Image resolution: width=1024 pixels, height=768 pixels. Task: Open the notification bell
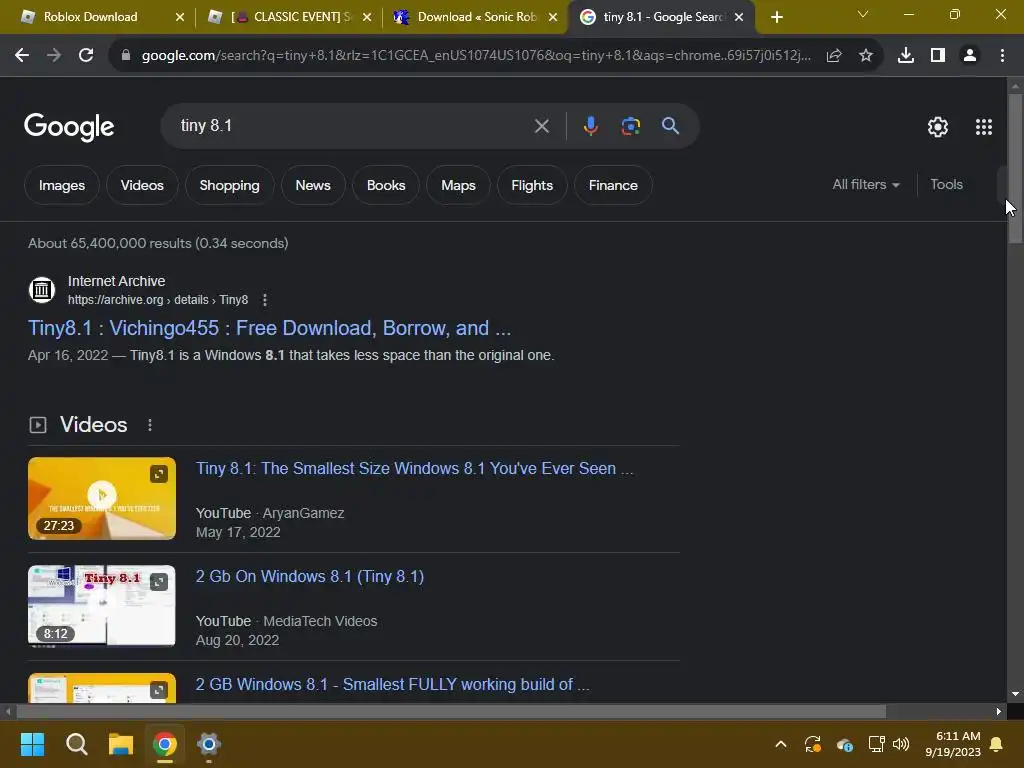[x=997, y=744]
